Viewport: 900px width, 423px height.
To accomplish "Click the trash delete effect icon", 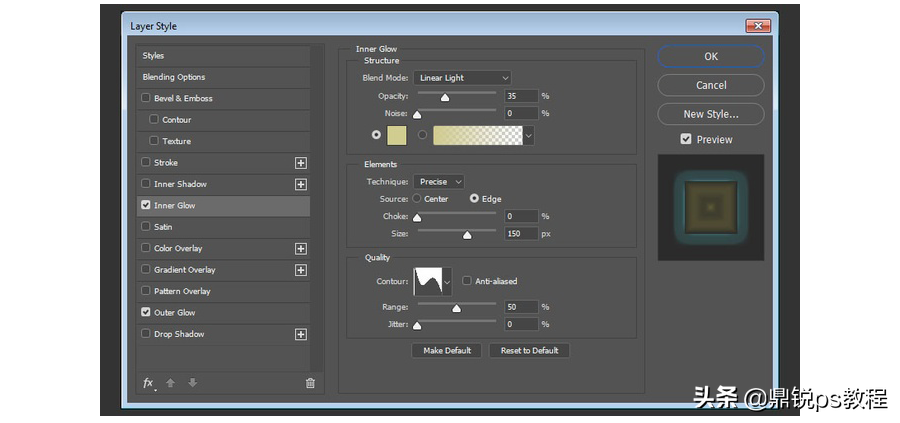I will (x=310, y=383).
